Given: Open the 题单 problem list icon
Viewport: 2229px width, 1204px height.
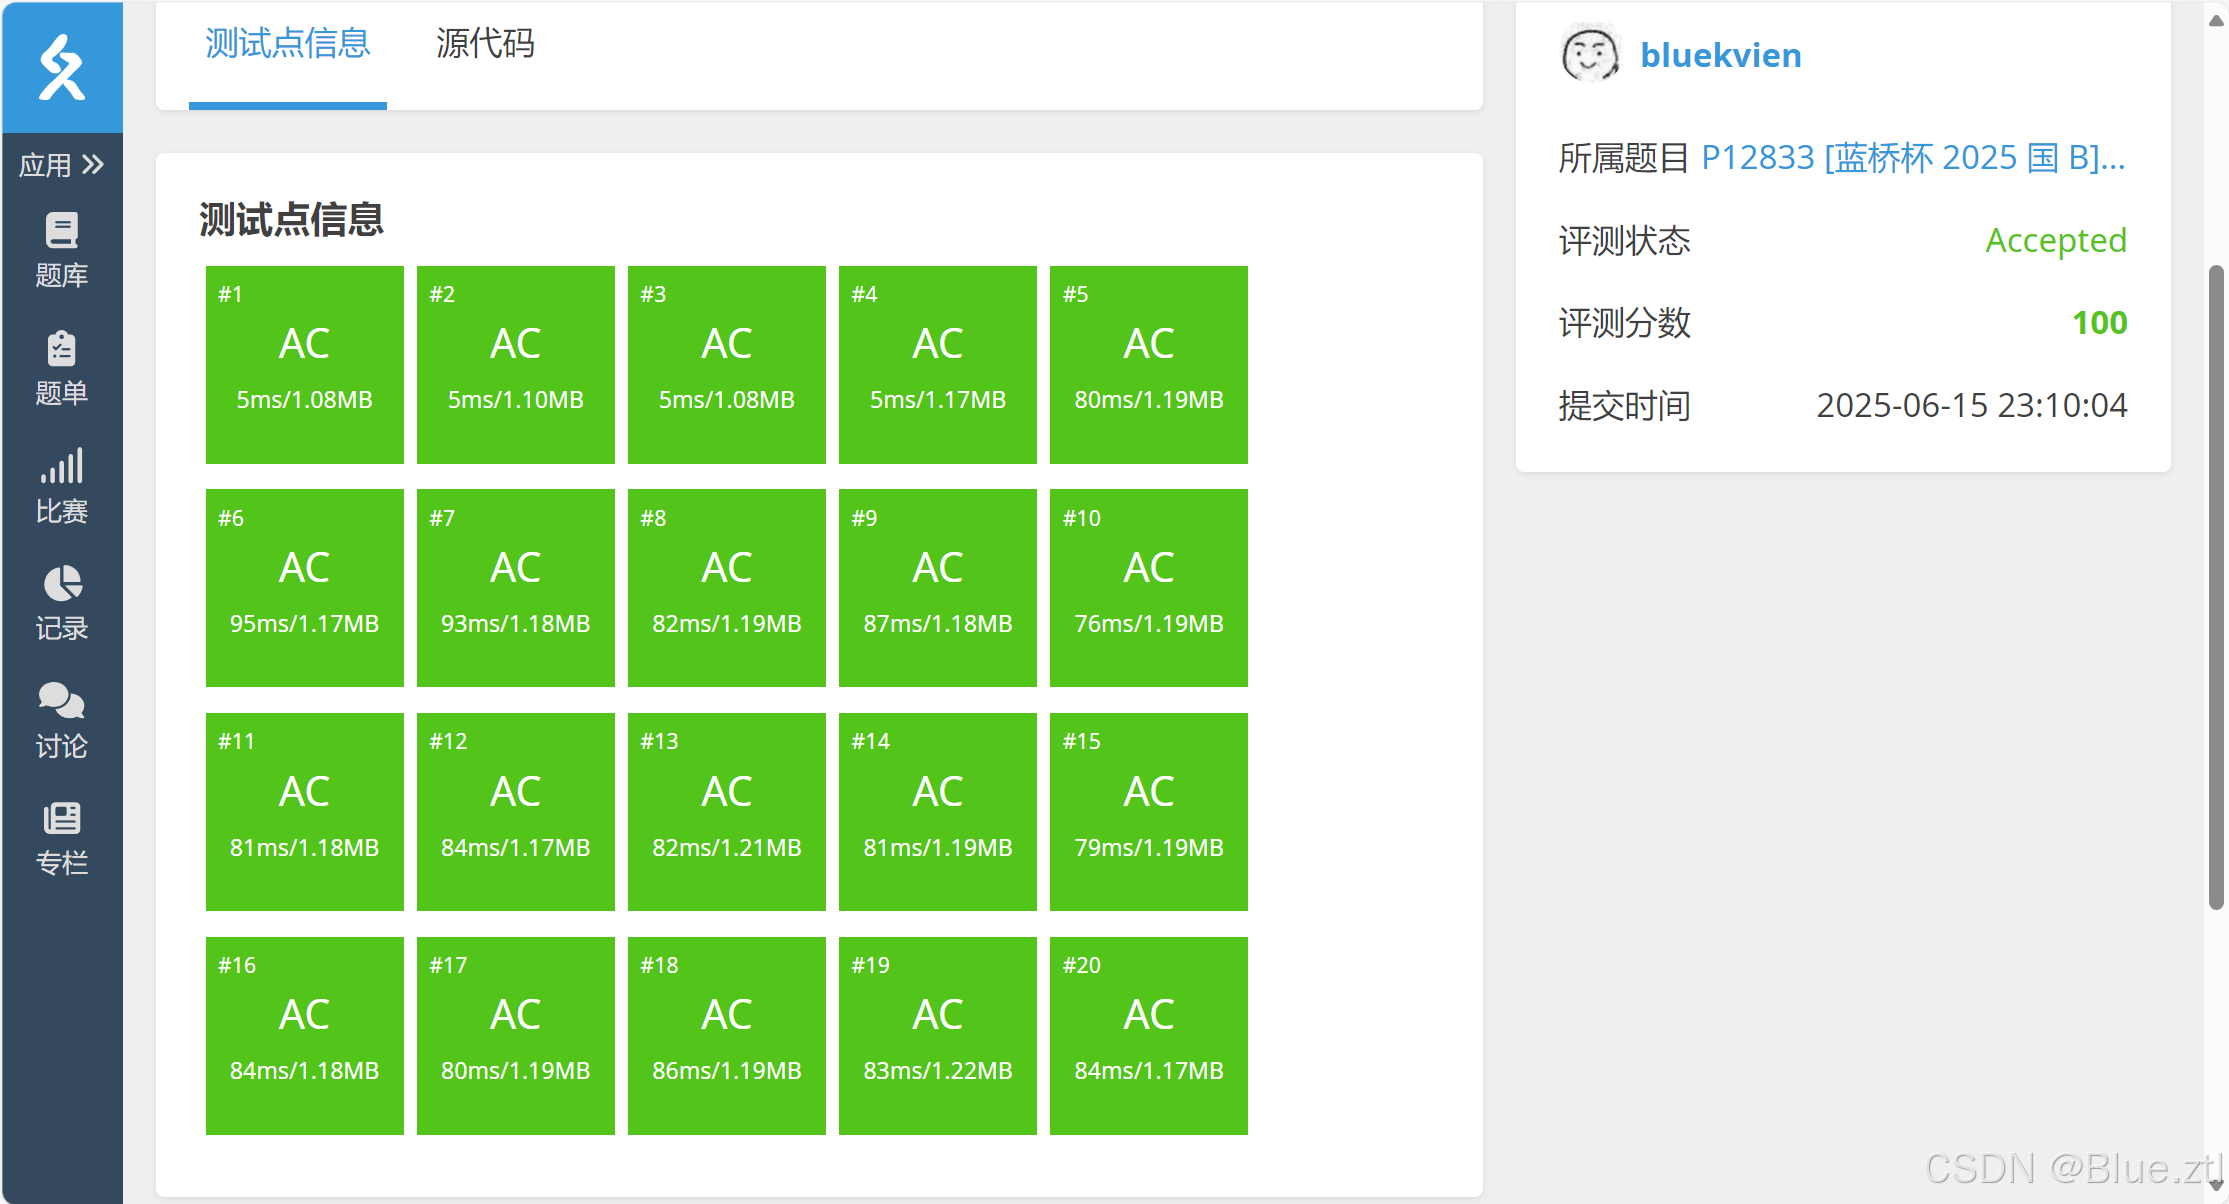Looking at the screenshot, I should [x=62, y=349].
